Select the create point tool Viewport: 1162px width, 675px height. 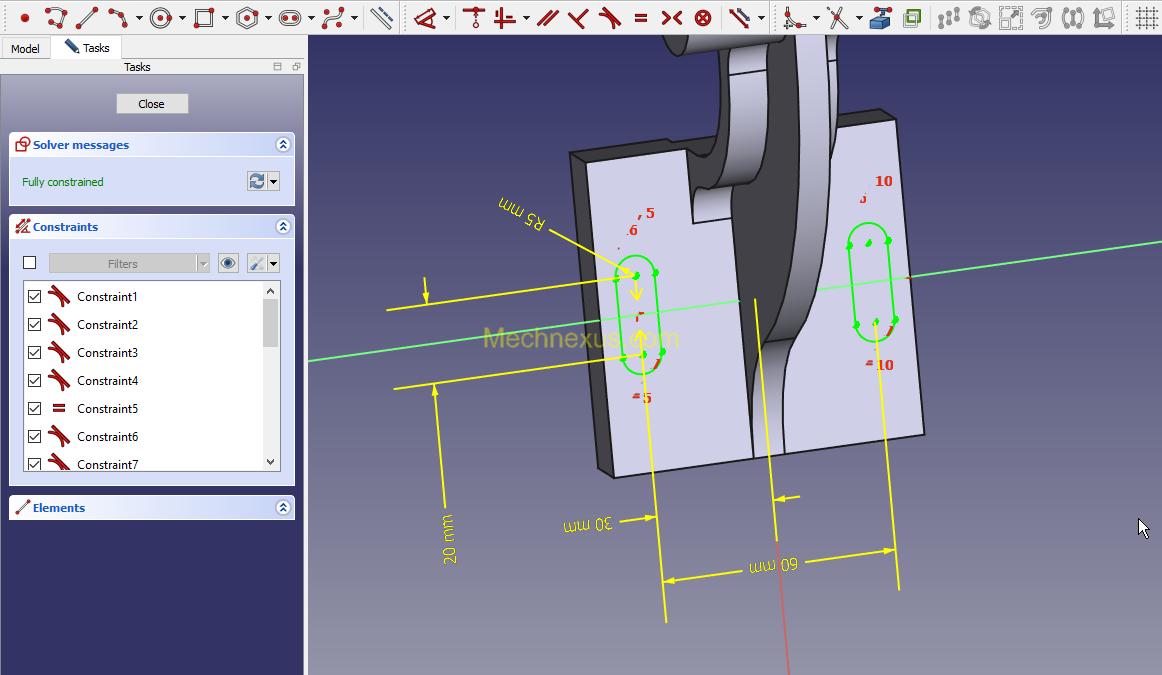point(24,17)
